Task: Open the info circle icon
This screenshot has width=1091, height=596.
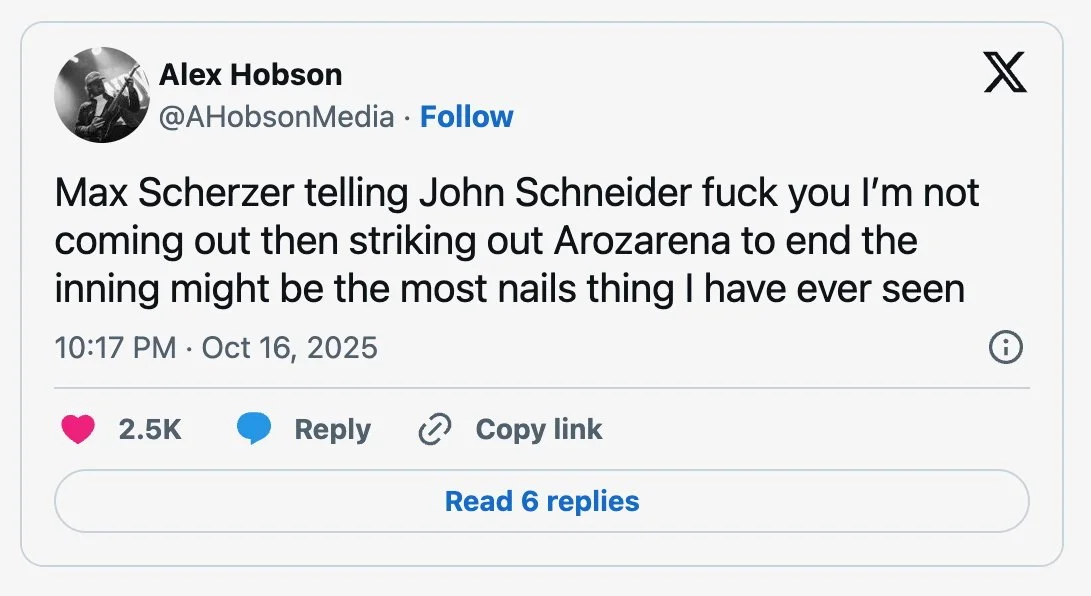Action: coord(1005,348)
